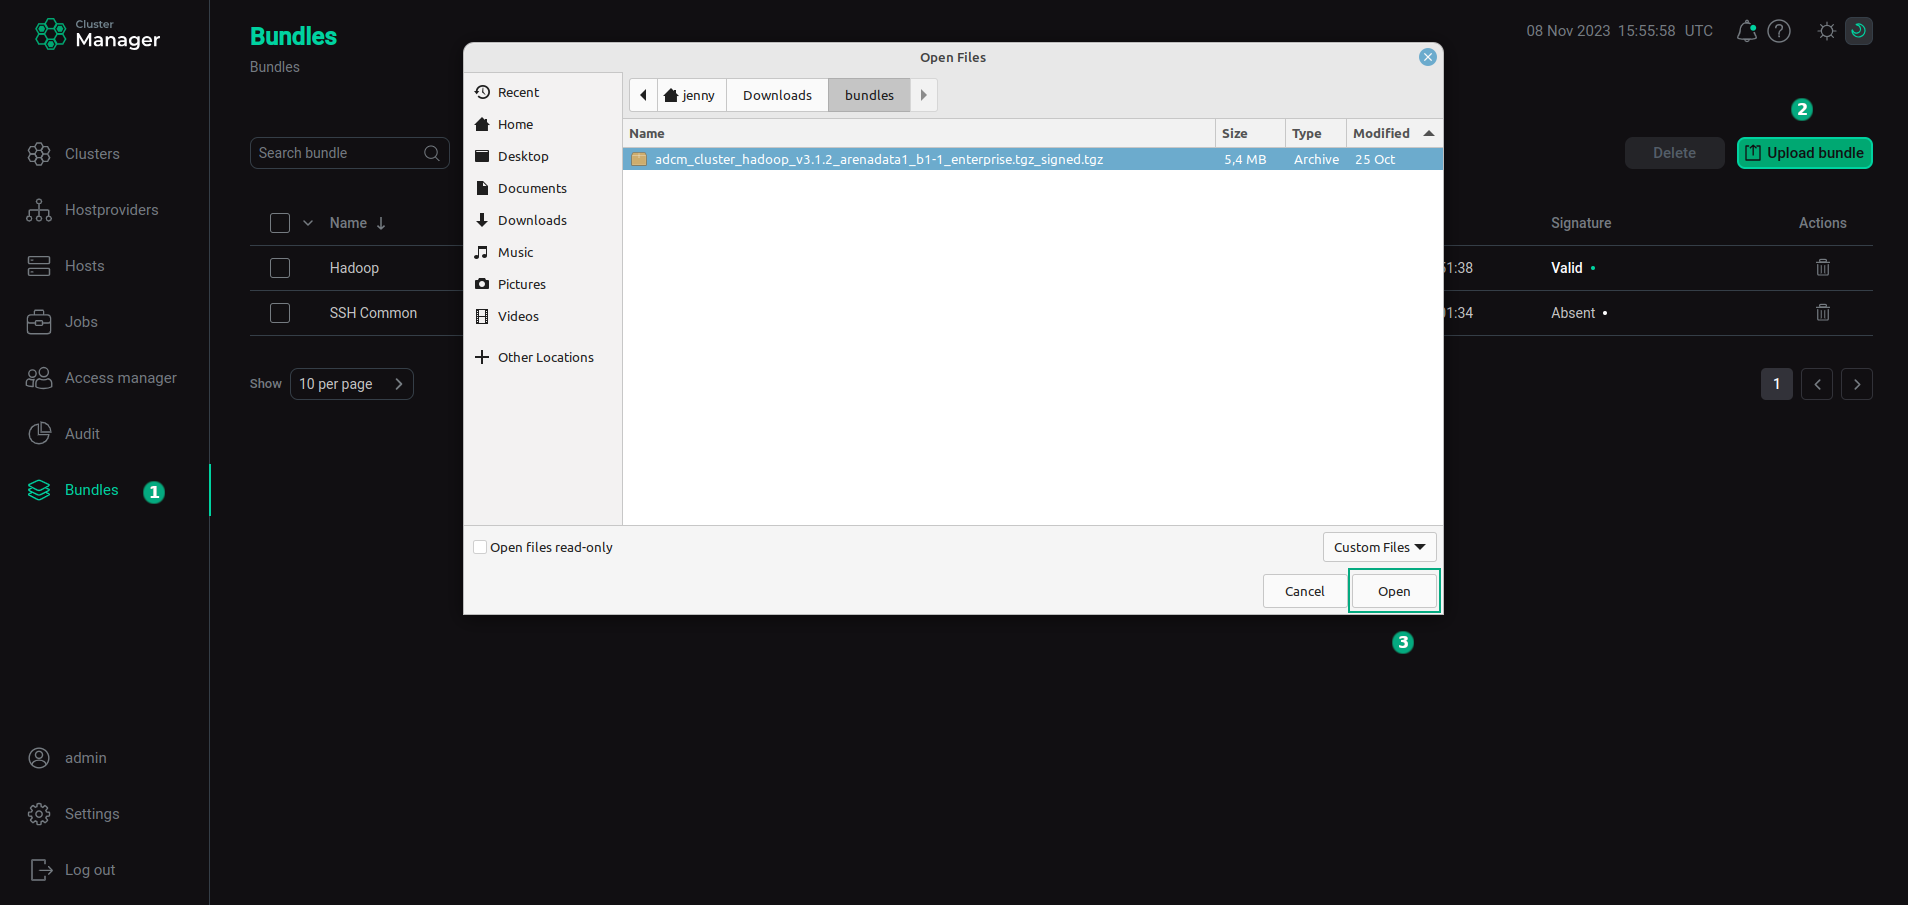This screenshot has width=1908, height=905.
Task: Check the Hadoop bundle checkbox
Action: tap(280, 268)
